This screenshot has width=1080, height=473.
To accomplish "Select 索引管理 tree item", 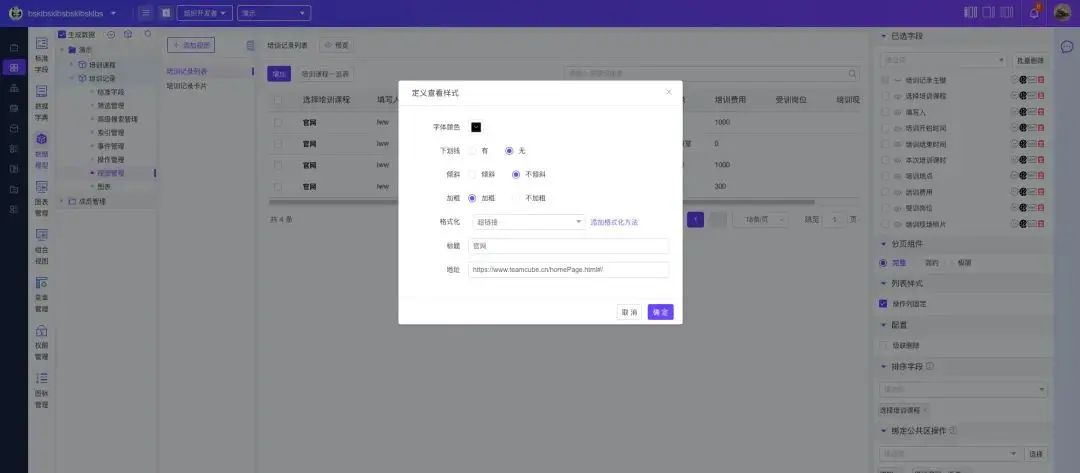I will click(110, 132).
